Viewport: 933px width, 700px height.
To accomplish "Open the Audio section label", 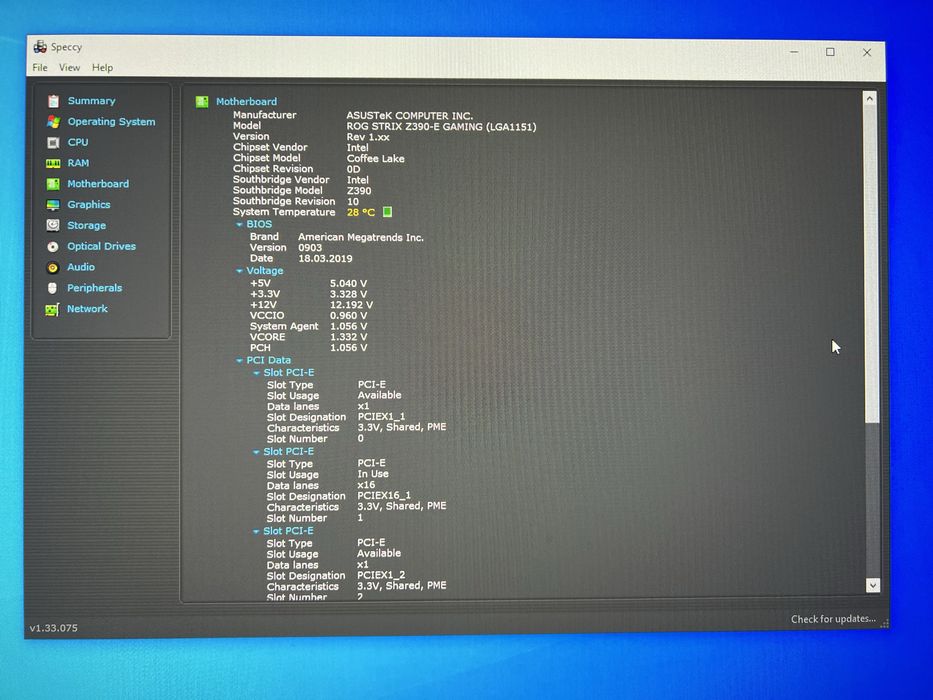I will coord(81,267).
